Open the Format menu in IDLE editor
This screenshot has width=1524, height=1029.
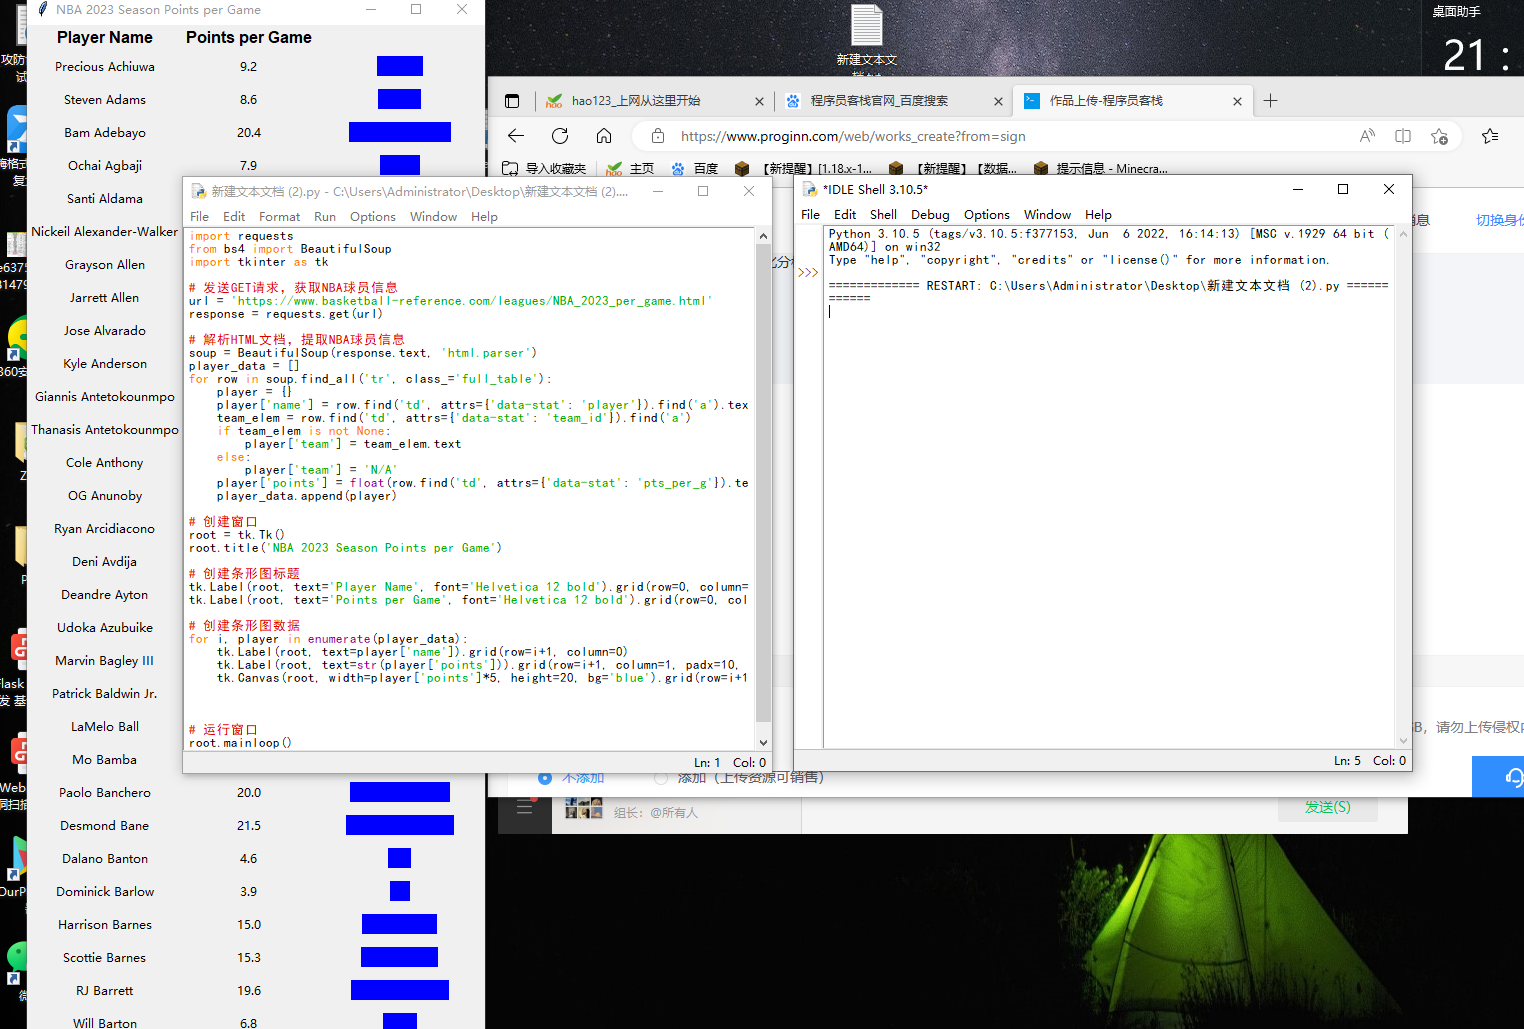click(279, 217)
